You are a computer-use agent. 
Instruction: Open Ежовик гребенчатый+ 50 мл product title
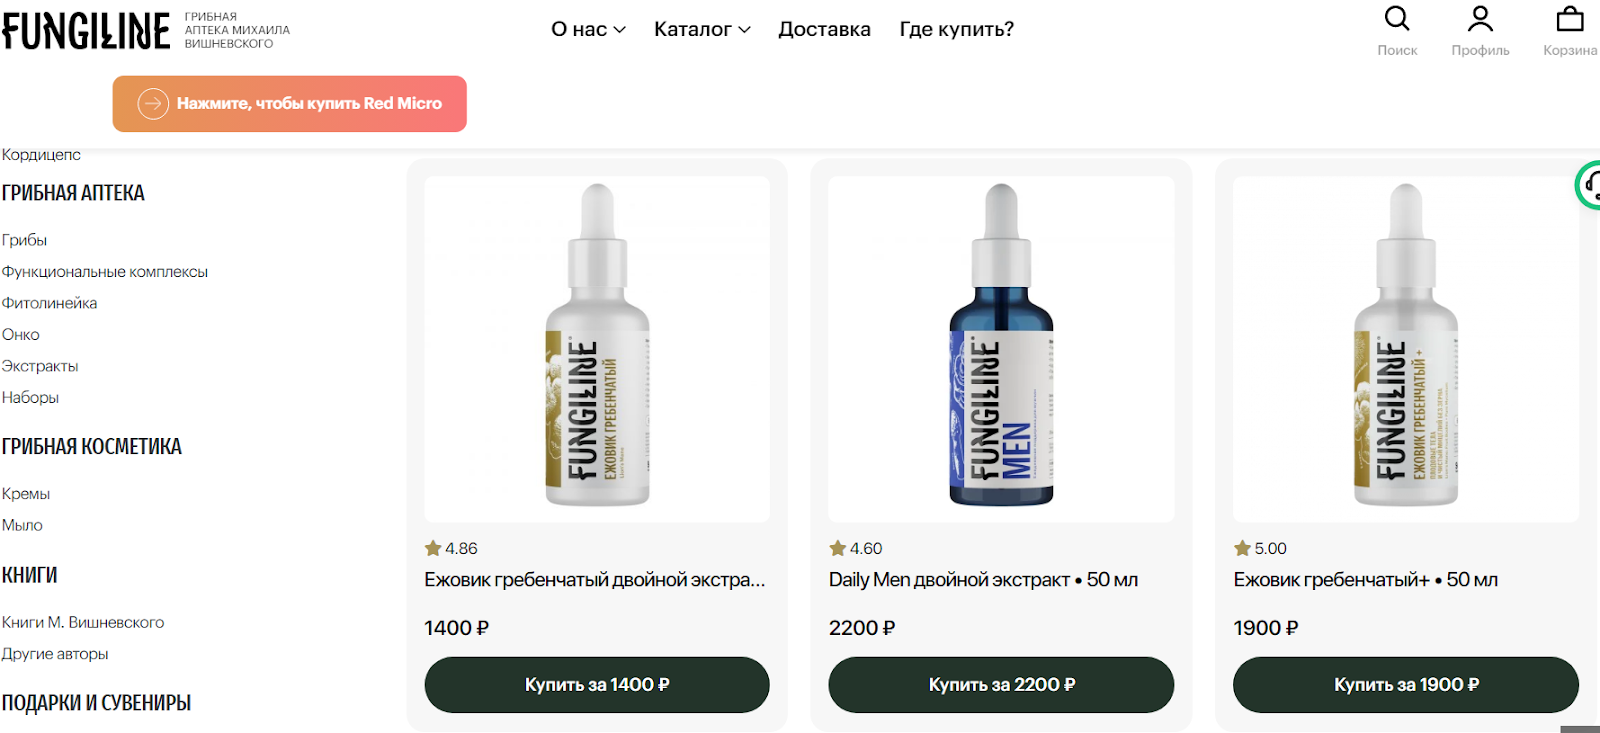point(1365,580)
